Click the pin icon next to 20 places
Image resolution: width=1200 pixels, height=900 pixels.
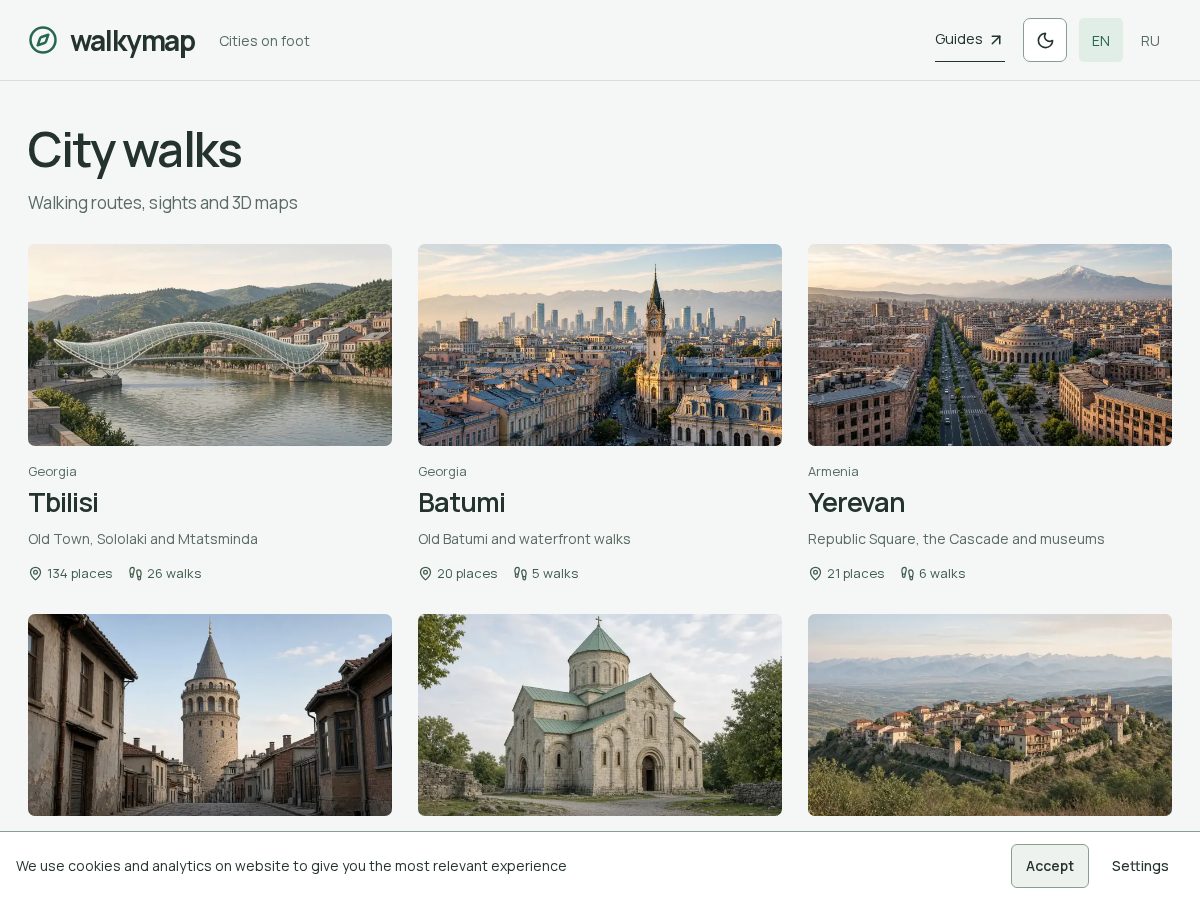[425, 573]
